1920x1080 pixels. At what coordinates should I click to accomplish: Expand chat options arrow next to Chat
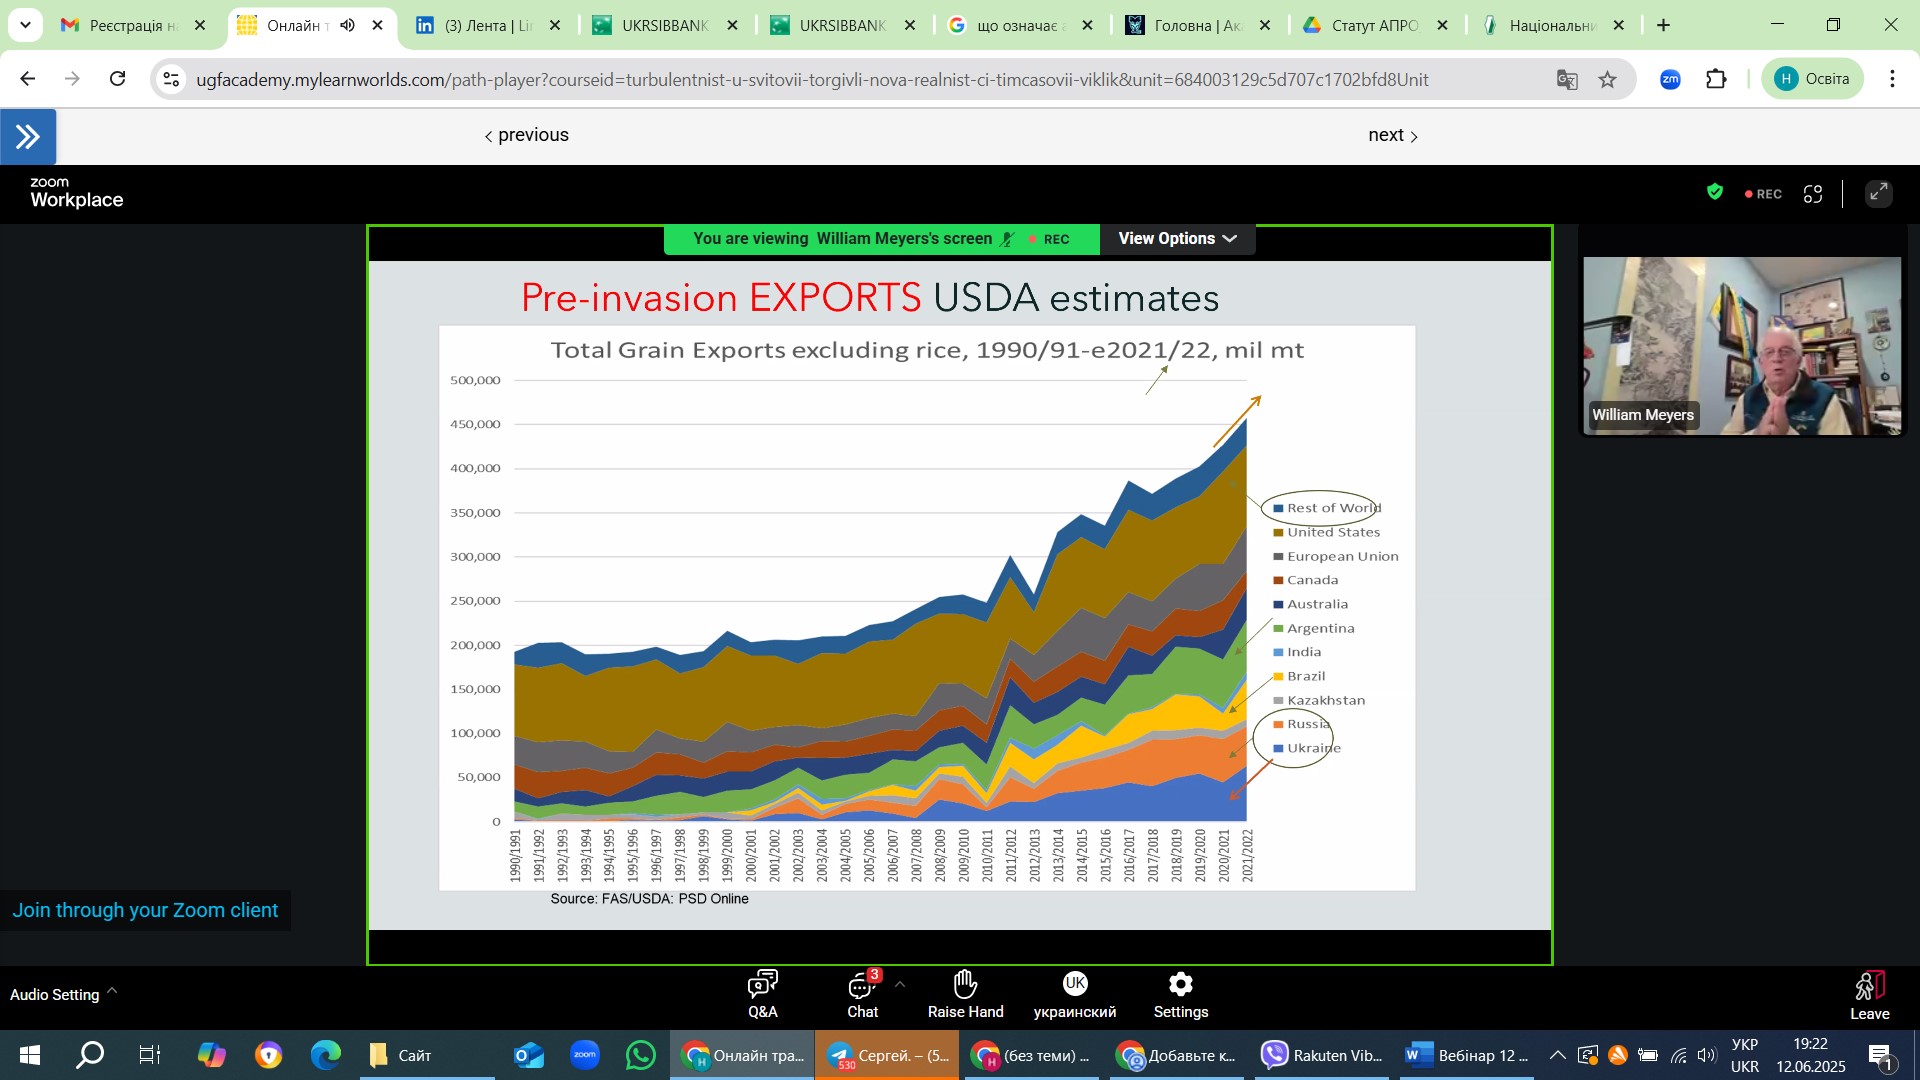click(x=900, y=985)
